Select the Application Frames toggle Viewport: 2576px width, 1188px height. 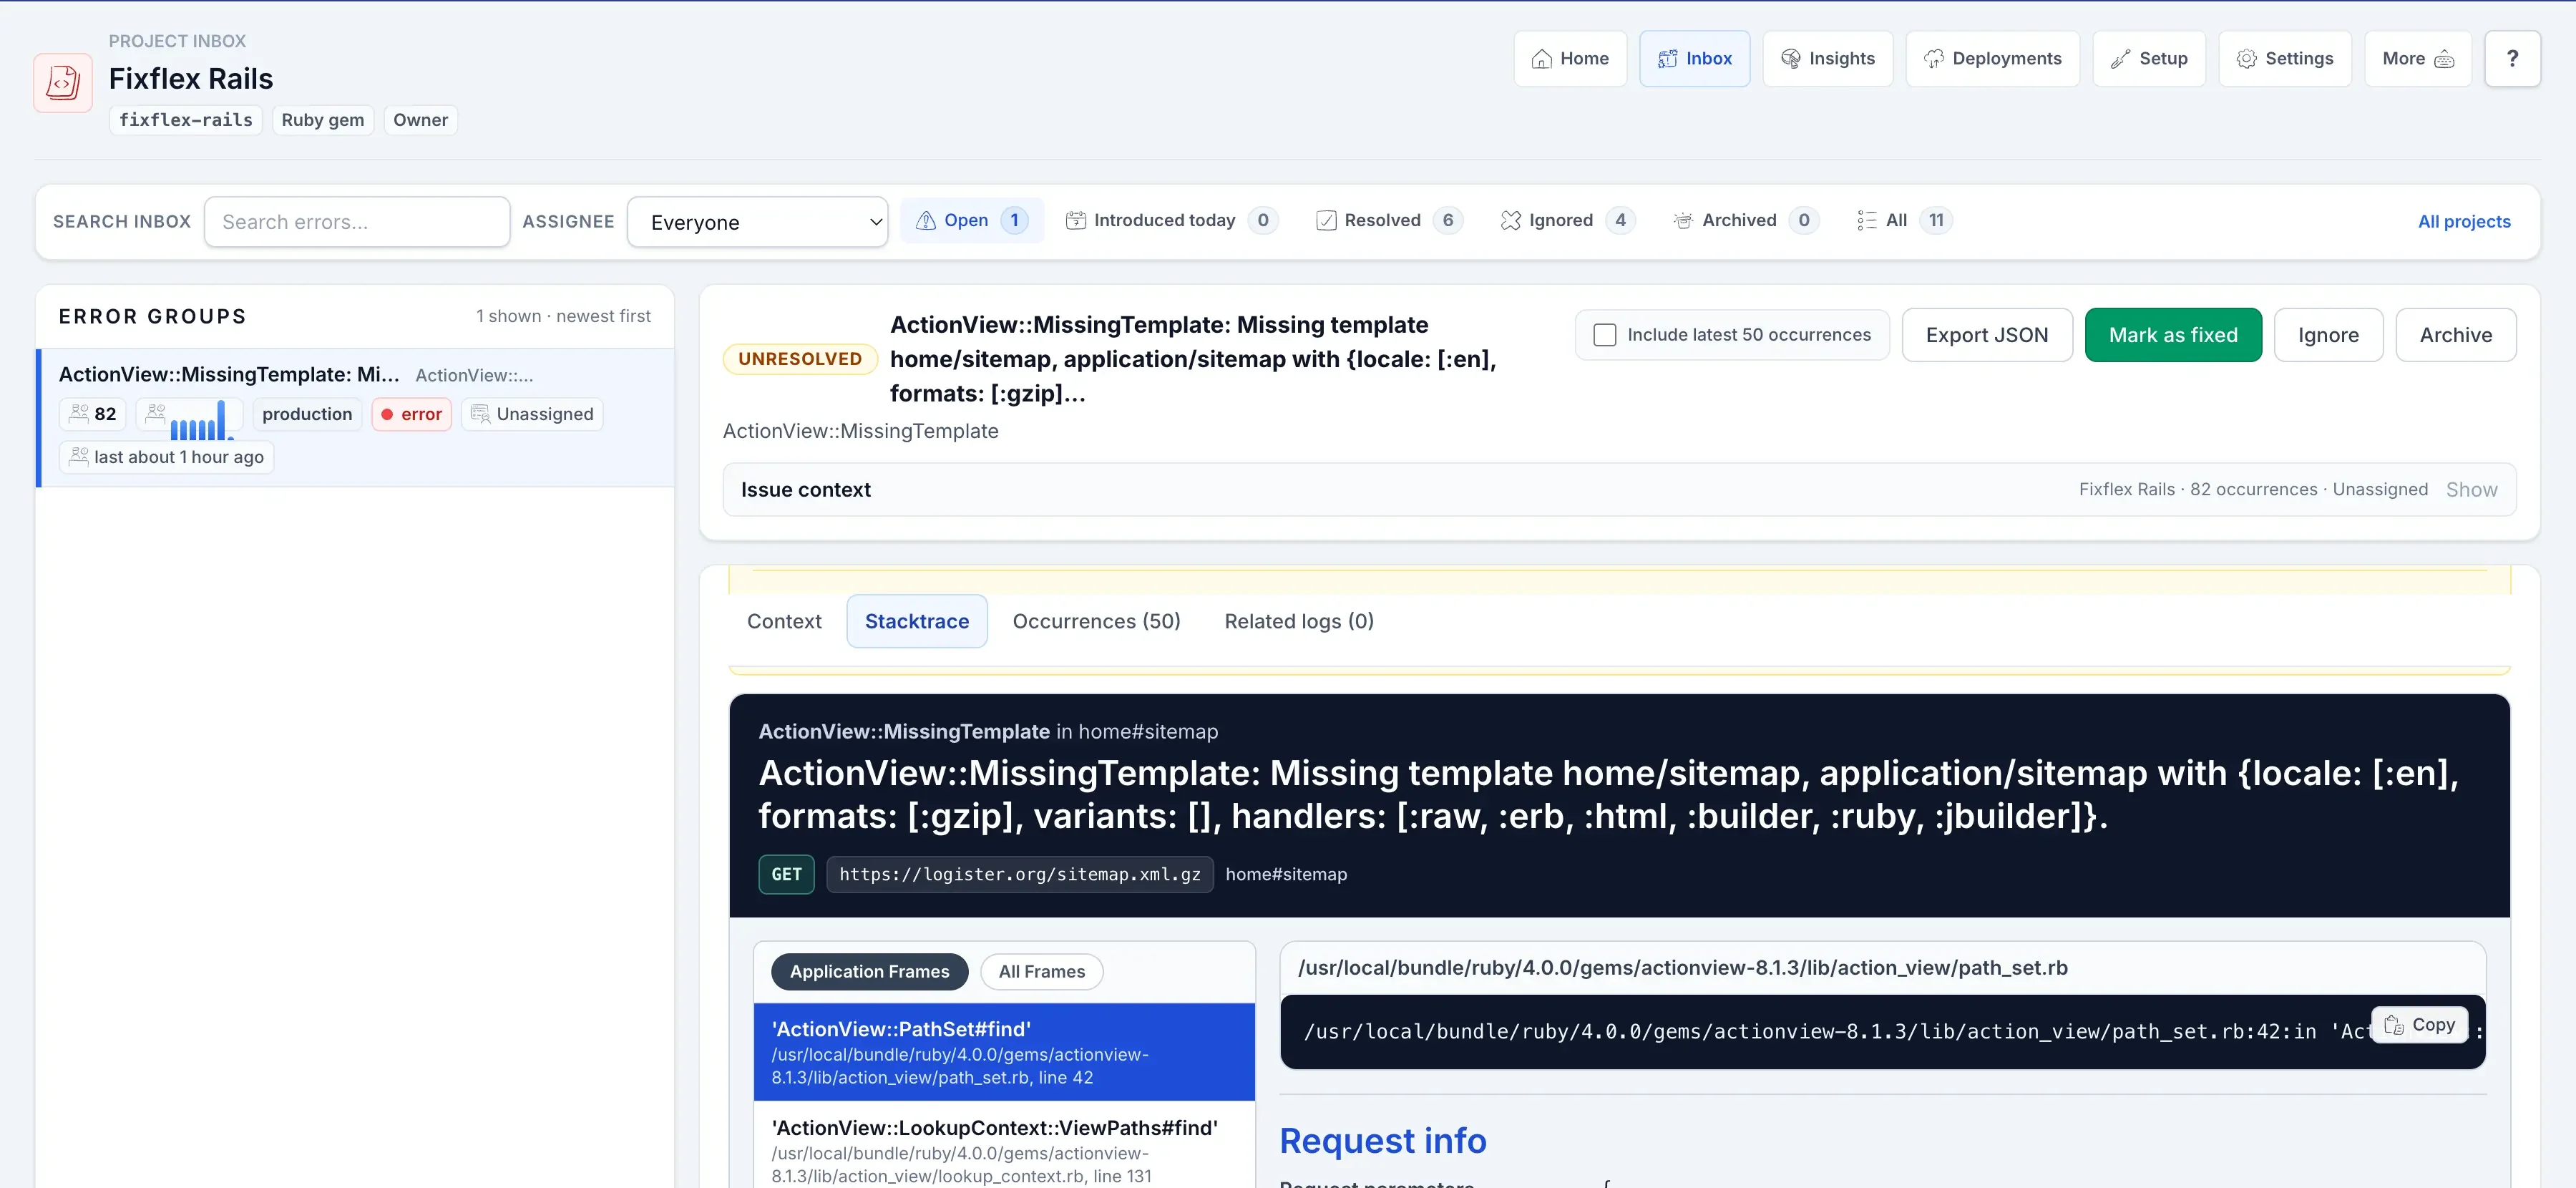(869, 971)
